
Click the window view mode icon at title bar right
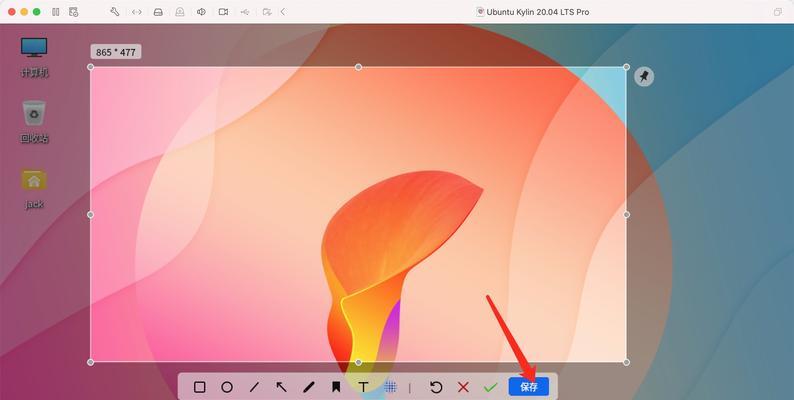[x=778, y=12]
